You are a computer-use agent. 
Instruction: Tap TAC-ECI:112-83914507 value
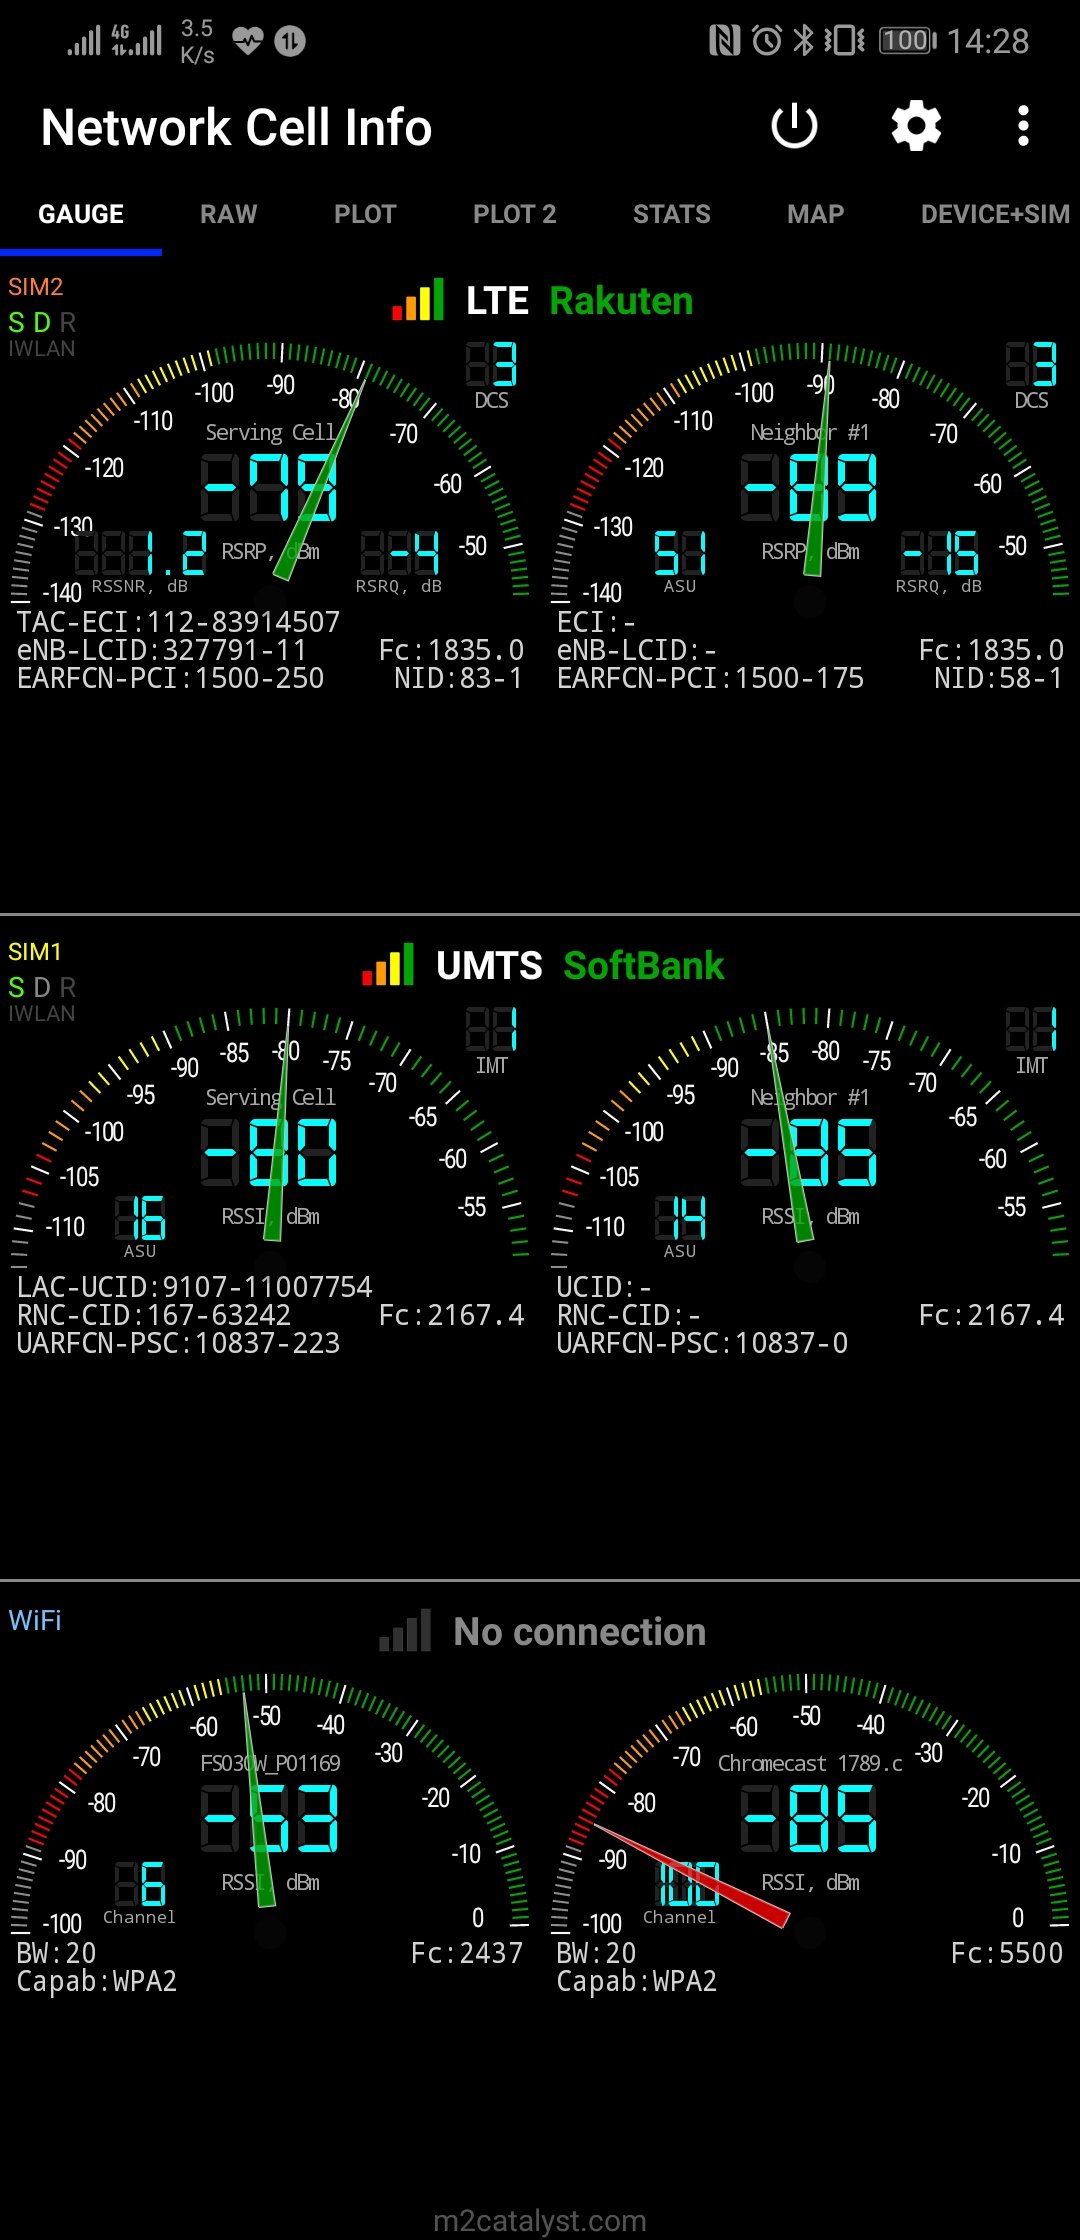click(179, 622)
